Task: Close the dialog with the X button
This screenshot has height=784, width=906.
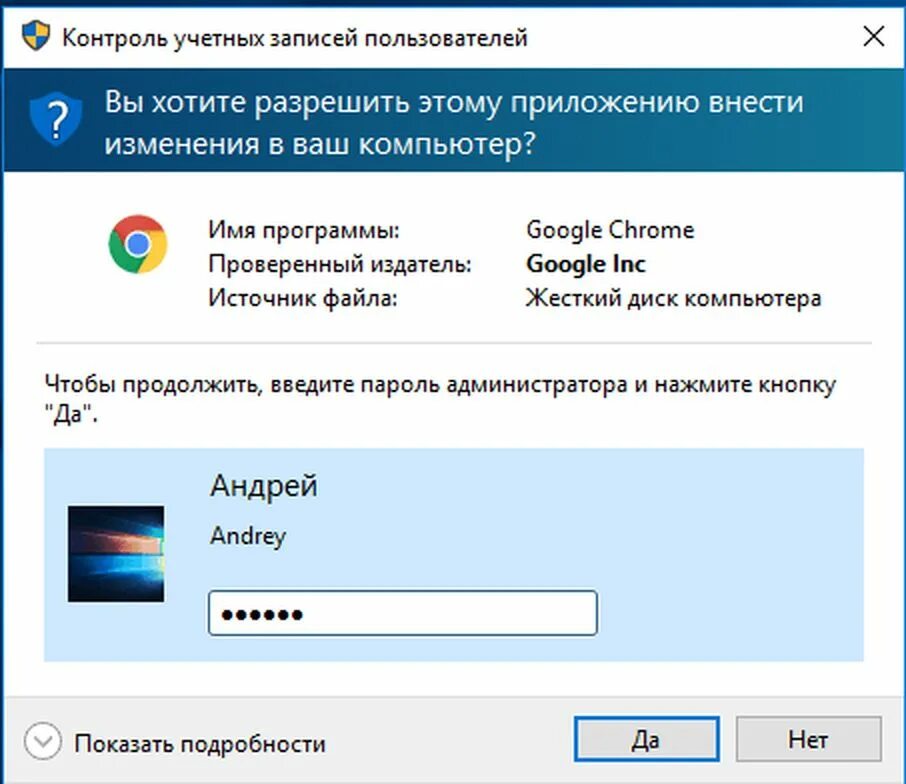Action: click(874, 36)
